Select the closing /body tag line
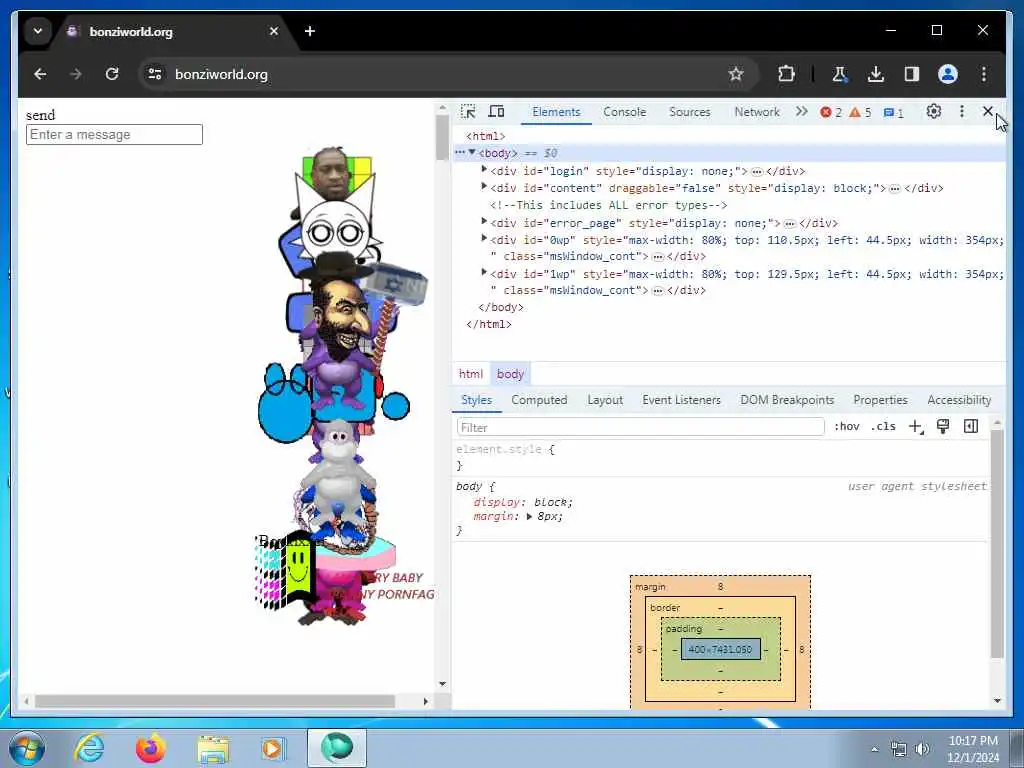This screenshot has height=768, width=1024. click(501, 307)
